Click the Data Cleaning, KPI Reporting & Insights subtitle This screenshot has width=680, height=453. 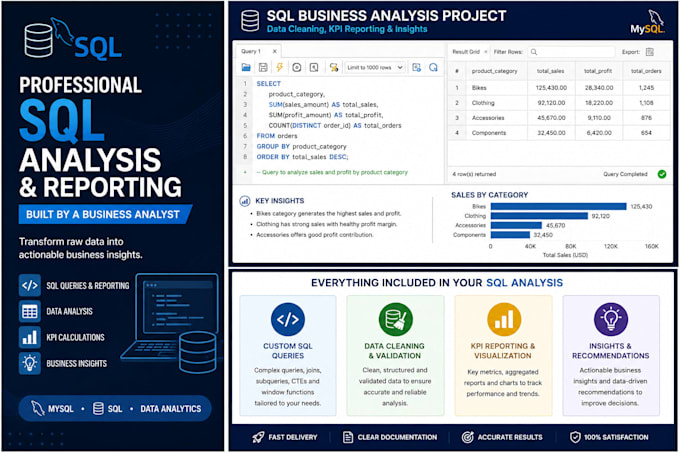(x=347, y=29)
